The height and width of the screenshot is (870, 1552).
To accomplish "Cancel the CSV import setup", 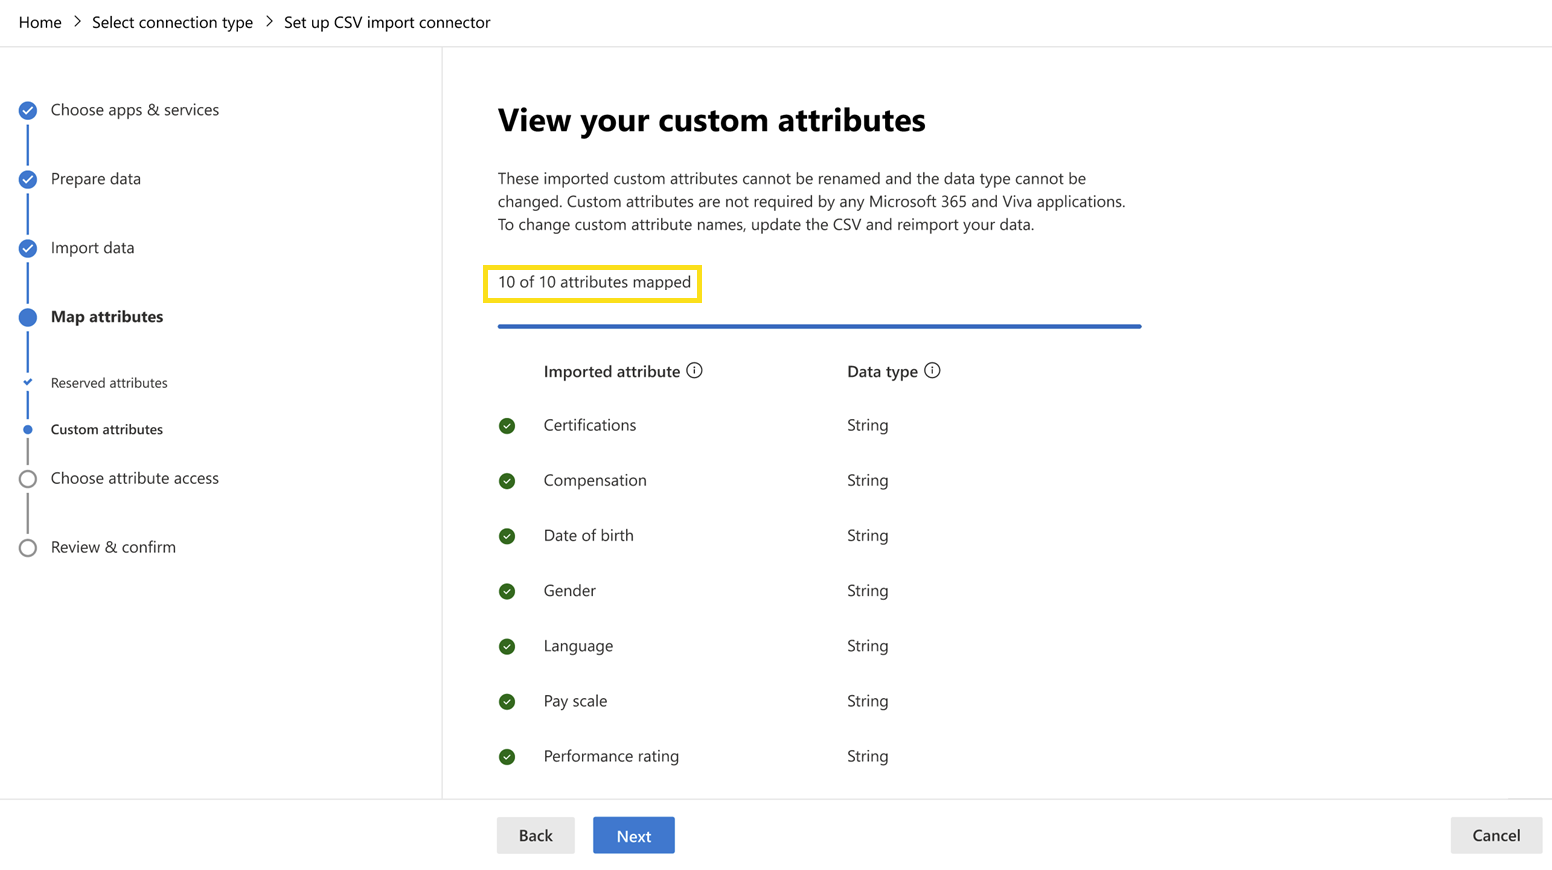I will pos(1496,835).
